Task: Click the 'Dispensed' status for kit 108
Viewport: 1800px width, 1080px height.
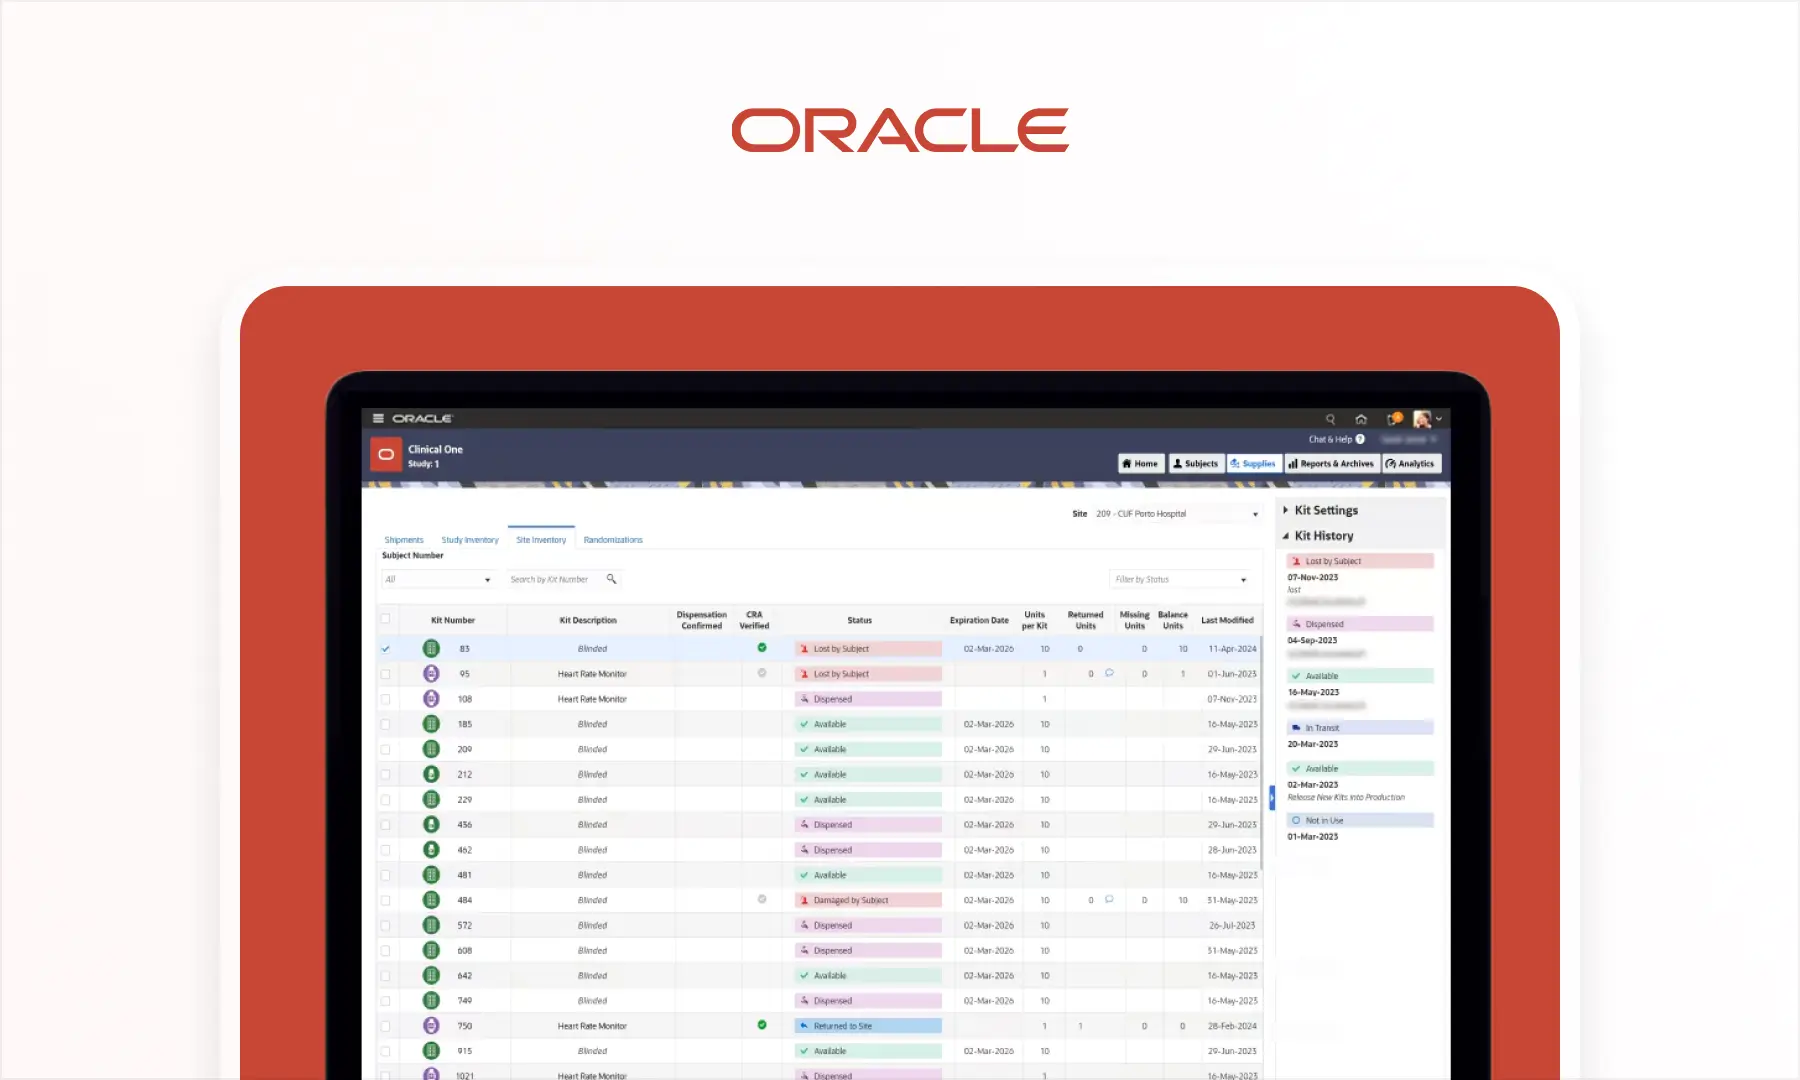Action: (868, 699)
